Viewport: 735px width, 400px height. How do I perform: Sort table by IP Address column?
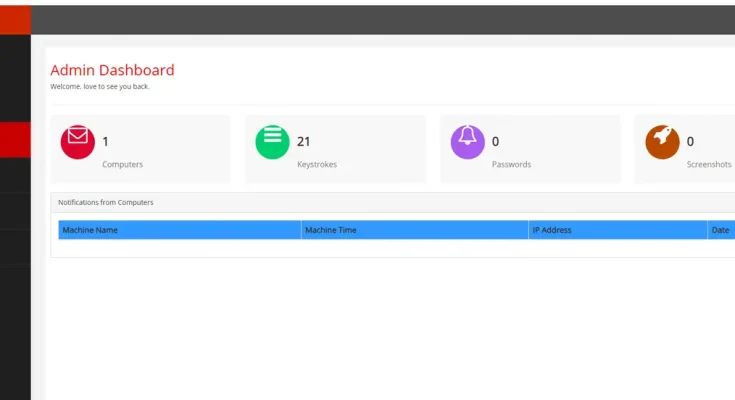[551, 230]
